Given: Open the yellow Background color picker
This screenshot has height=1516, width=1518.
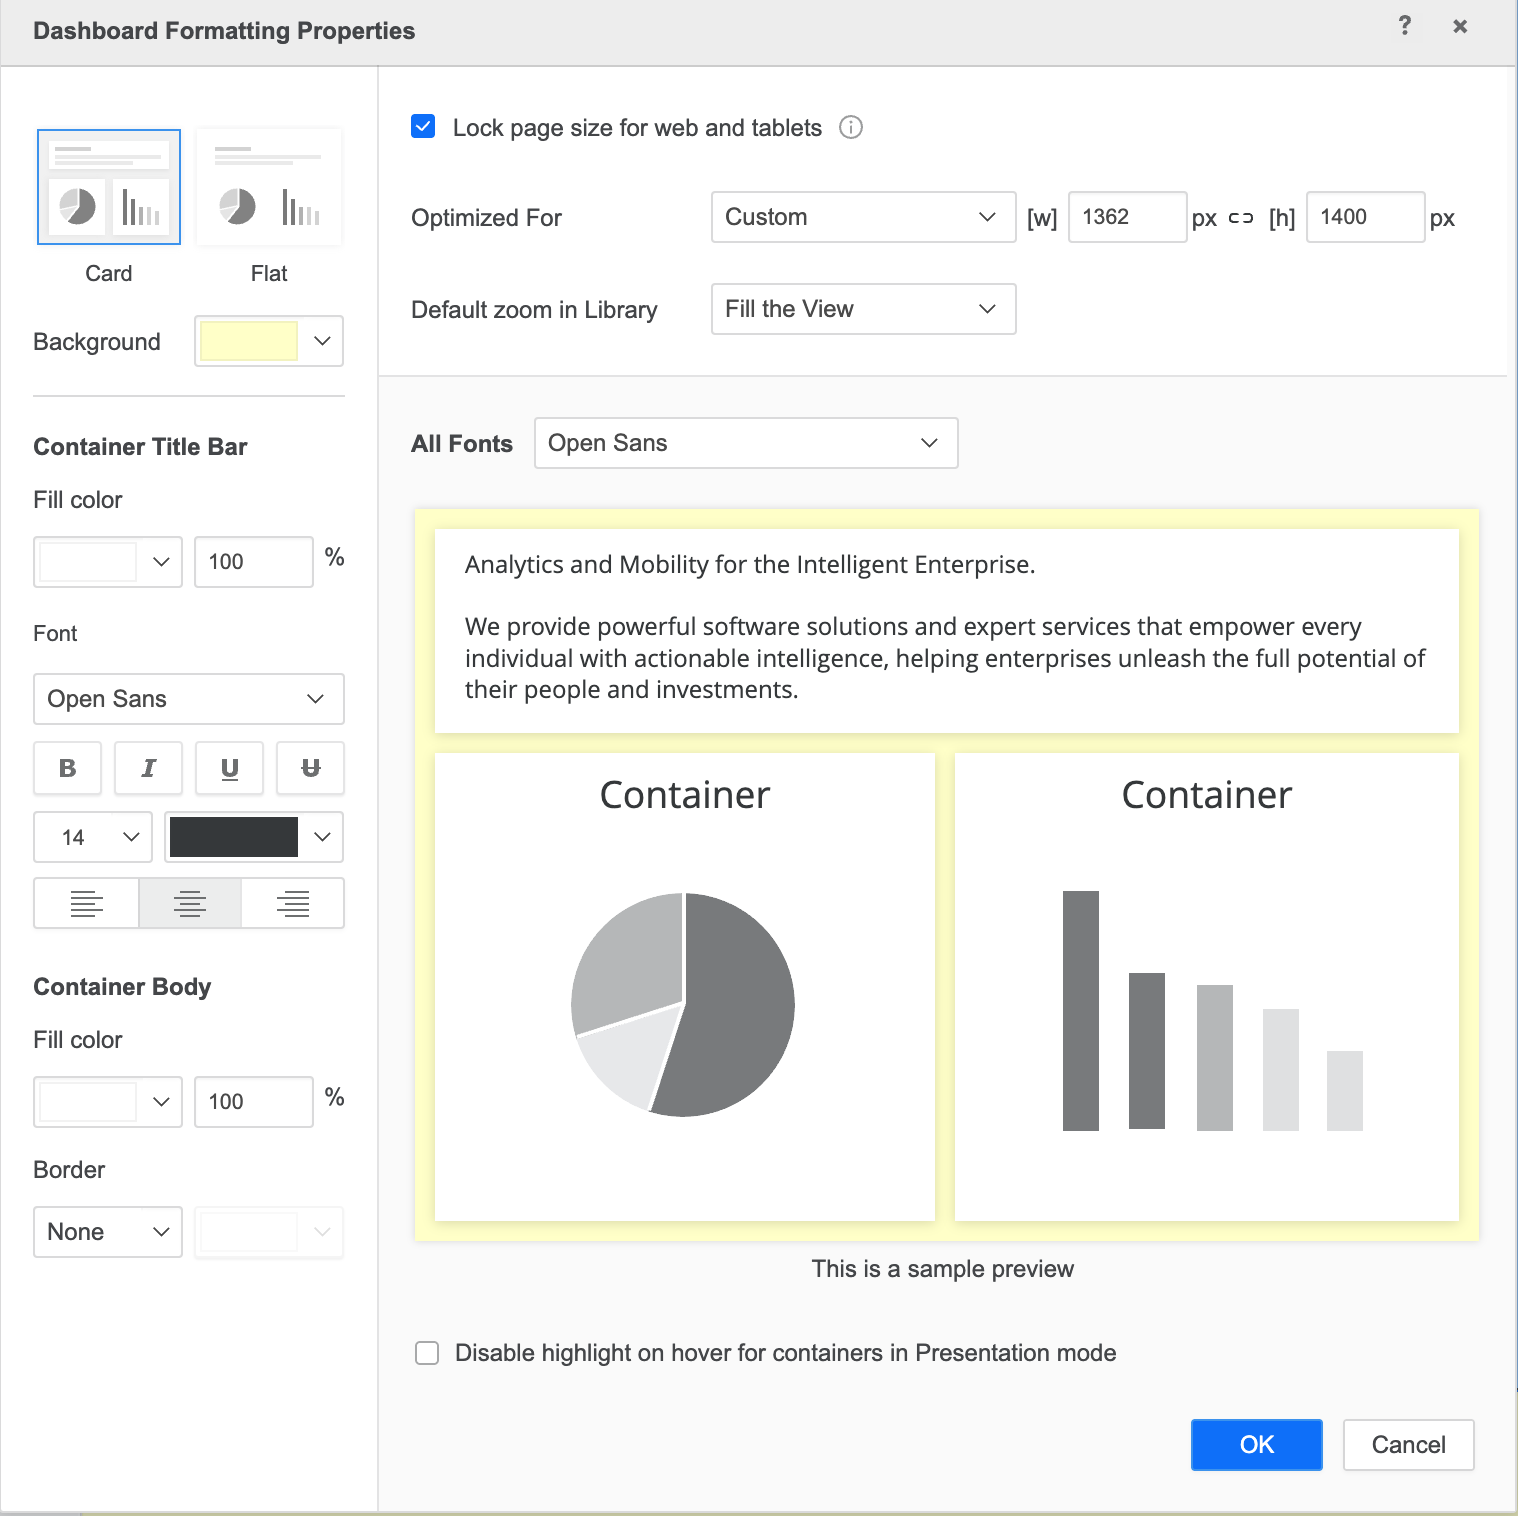Looking at the screenshot, I should pos(269,341).
